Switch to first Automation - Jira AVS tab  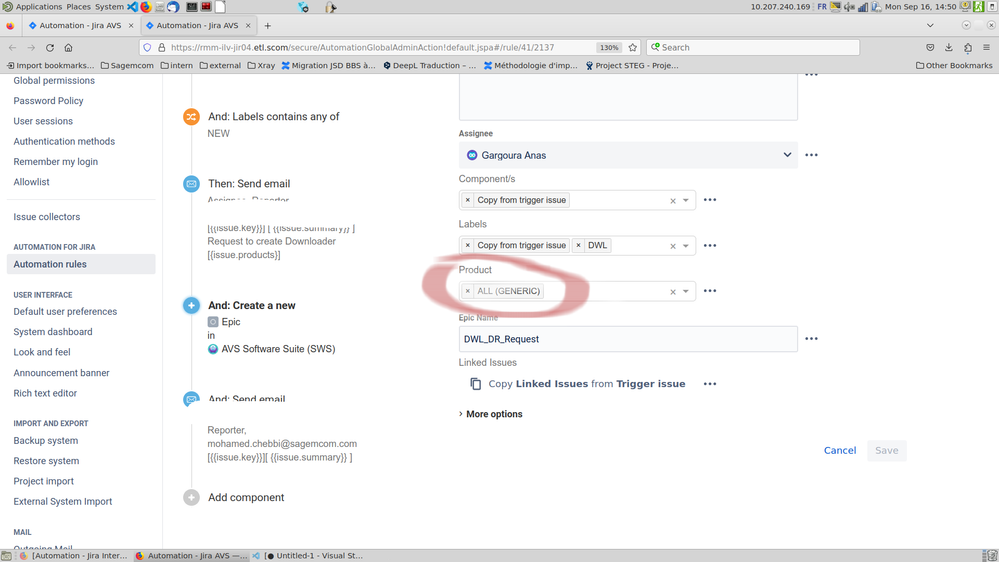pos(80,26)
